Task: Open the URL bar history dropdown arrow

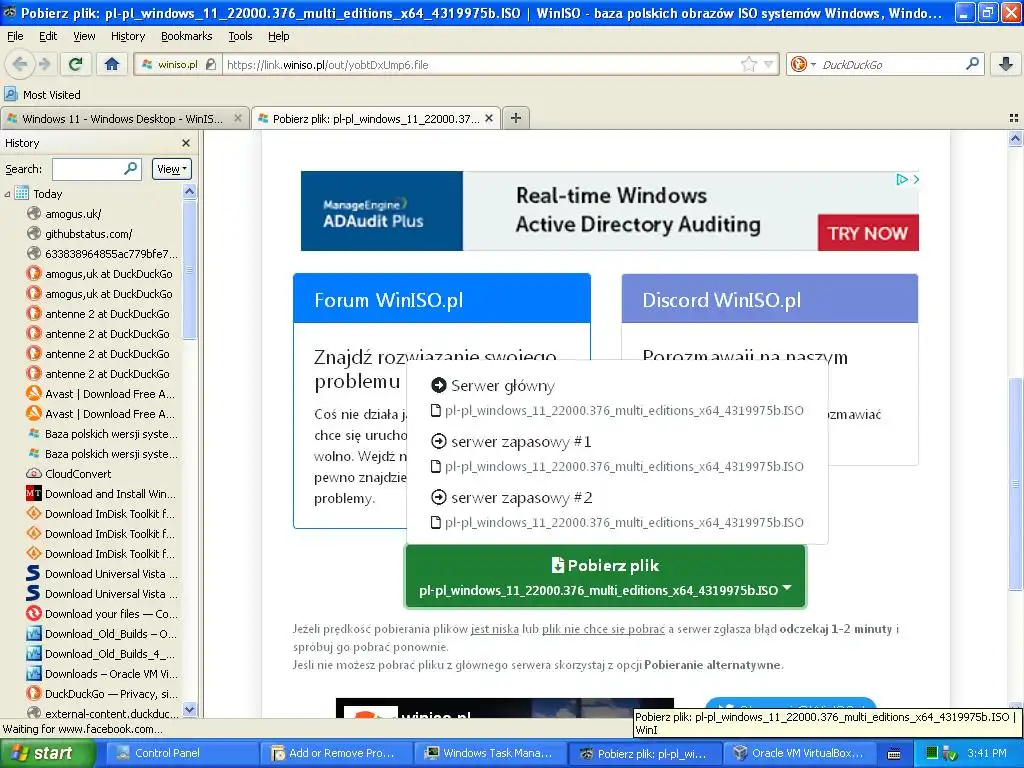Action: [x=768, y=64]
